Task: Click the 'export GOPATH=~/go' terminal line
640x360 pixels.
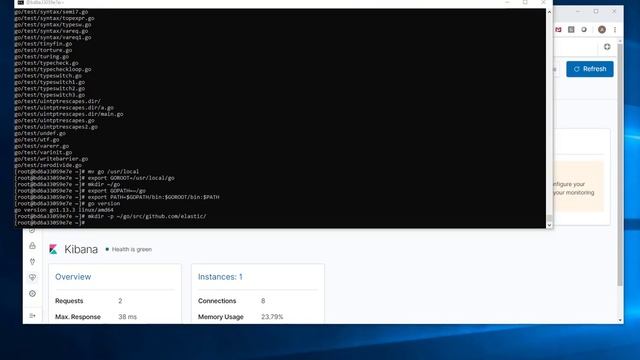Action: [x=80, y=191]
